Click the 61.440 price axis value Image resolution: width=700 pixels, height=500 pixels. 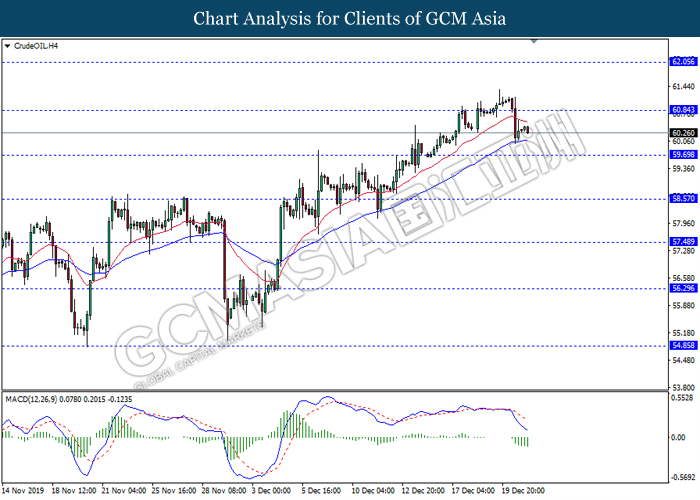(x=683, y=86)
